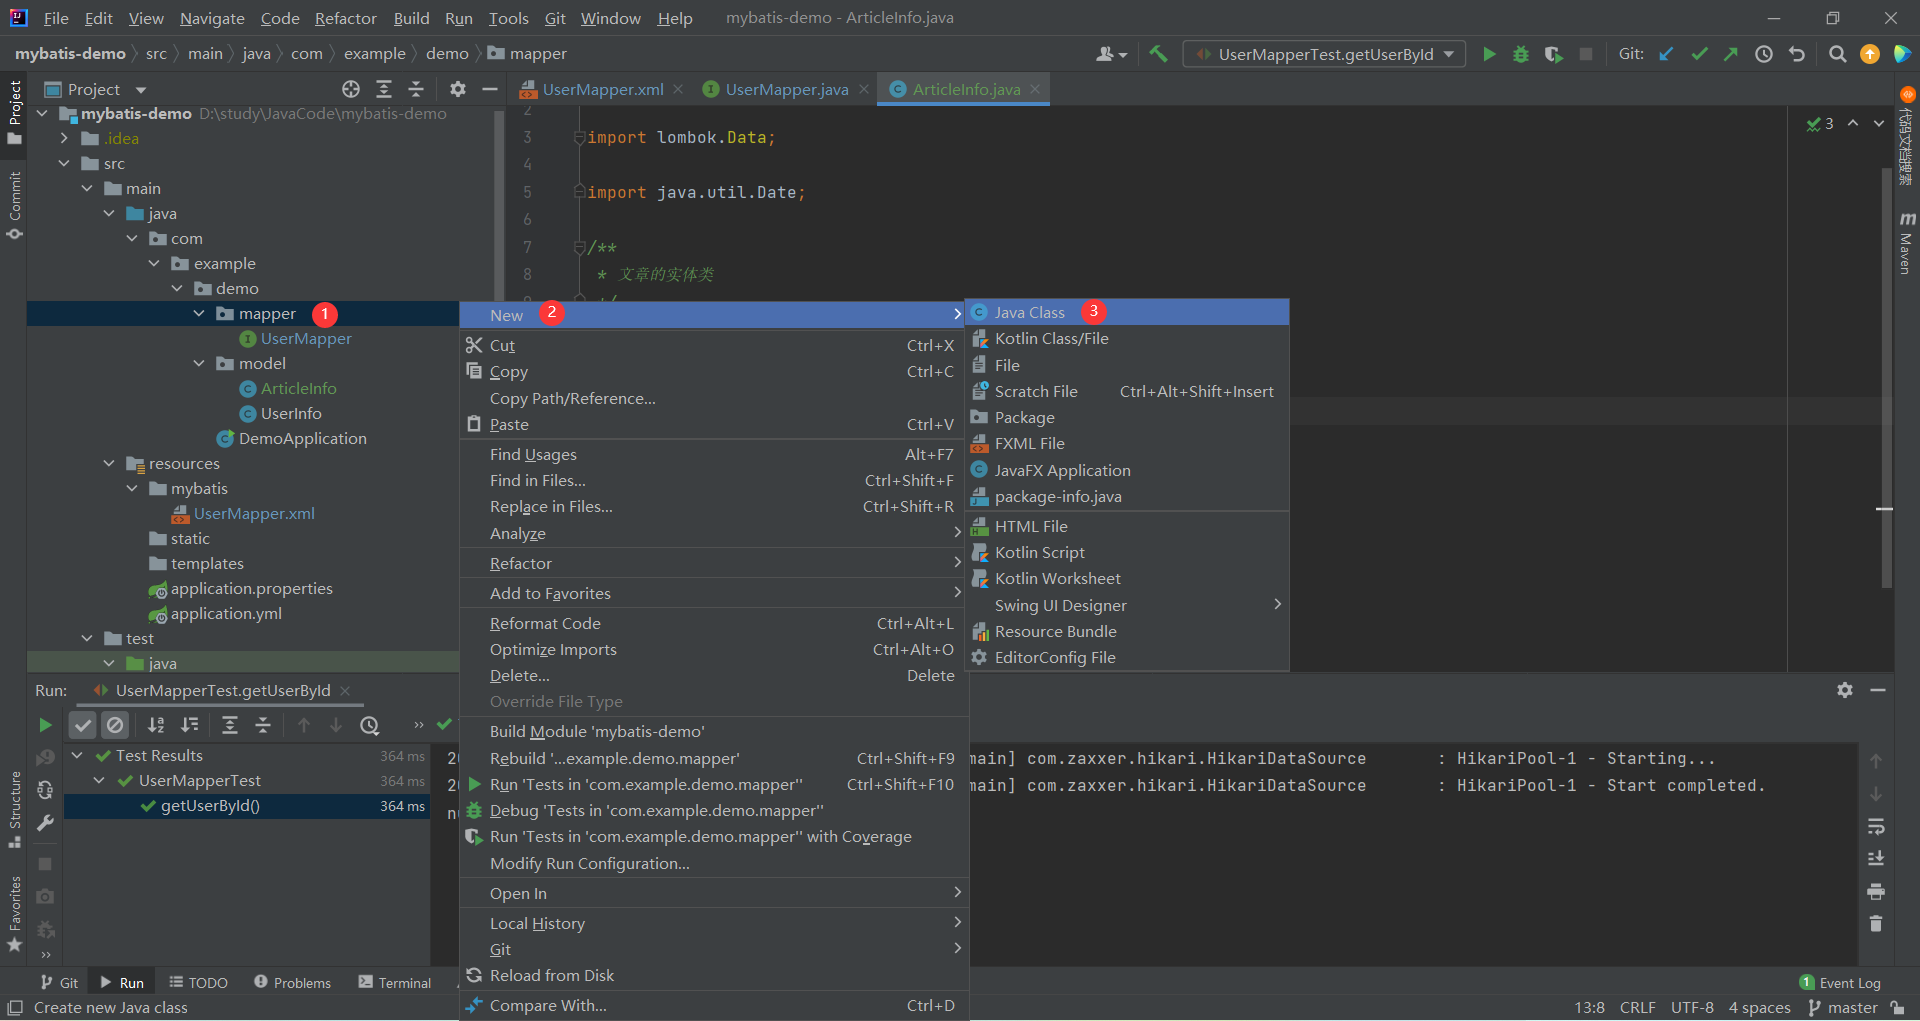1920x1021 pixels.
Task: Click the Git push arrow icon
Action: pos(1731,54)
